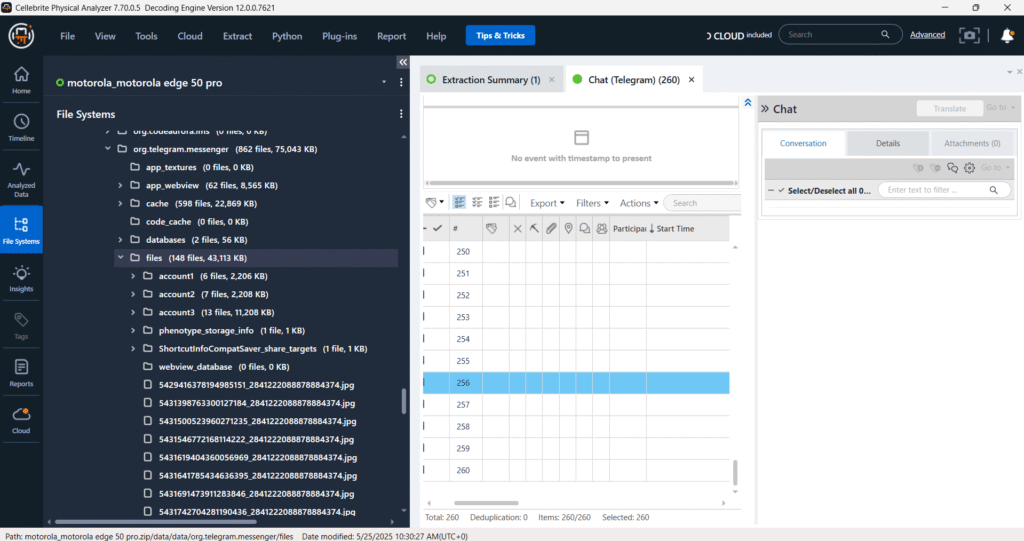
Task: Click the Tips & Tricks button
Action: coord(500,35)
